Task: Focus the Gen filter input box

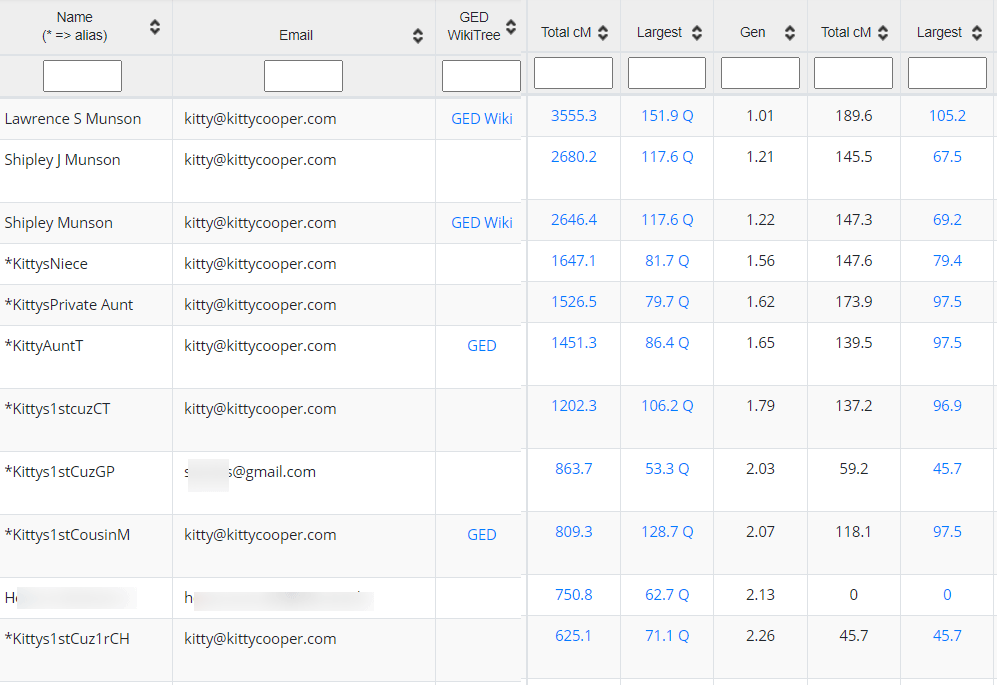Action: click(x=760, y=73)
